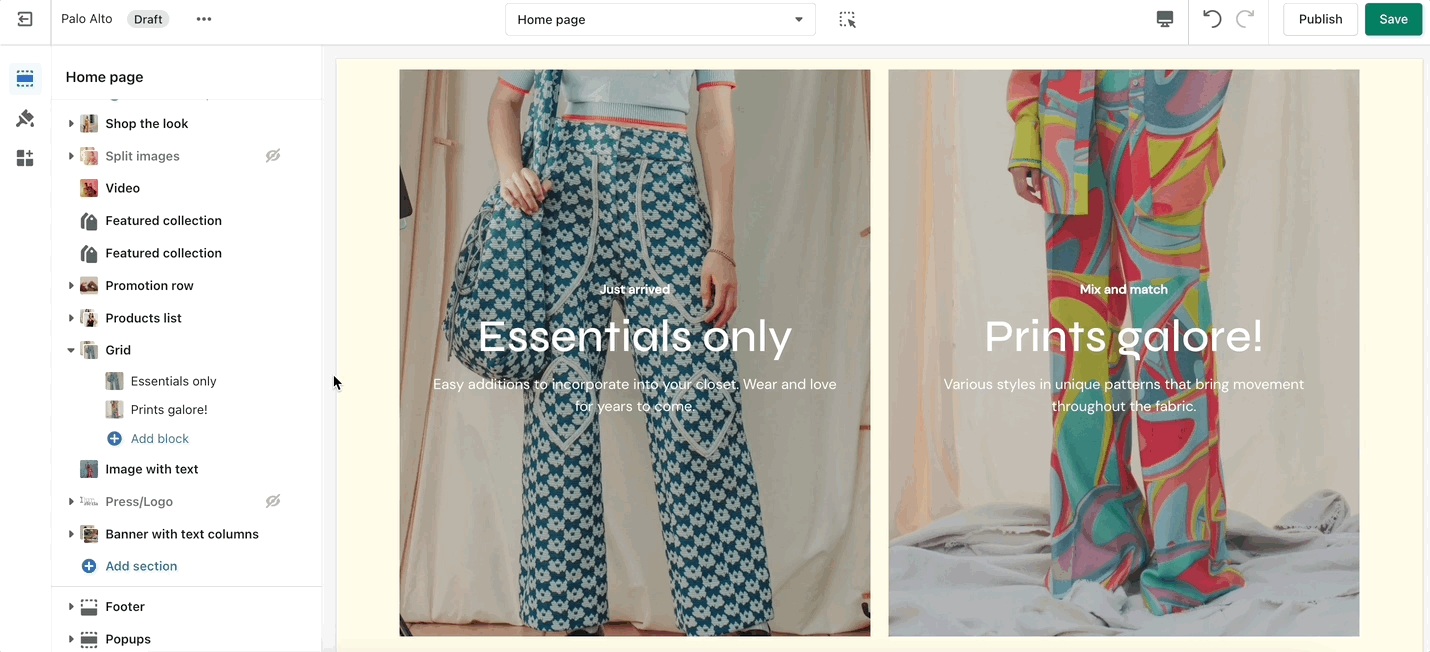Click the exit editor icon

(25, 19)
